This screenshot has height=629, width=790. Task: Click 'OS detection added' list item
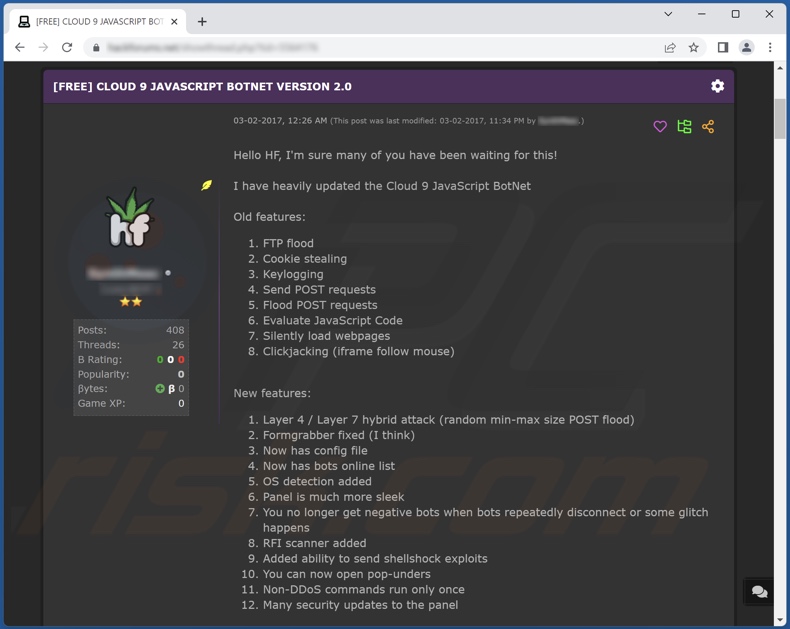317,481
